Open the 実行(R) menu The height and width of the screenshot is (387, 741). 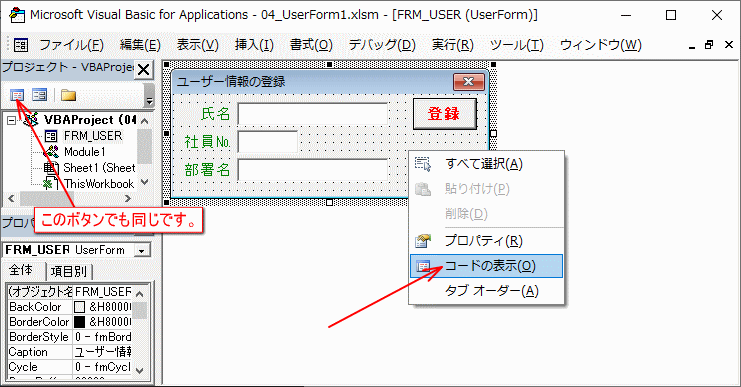pos(453,45)
